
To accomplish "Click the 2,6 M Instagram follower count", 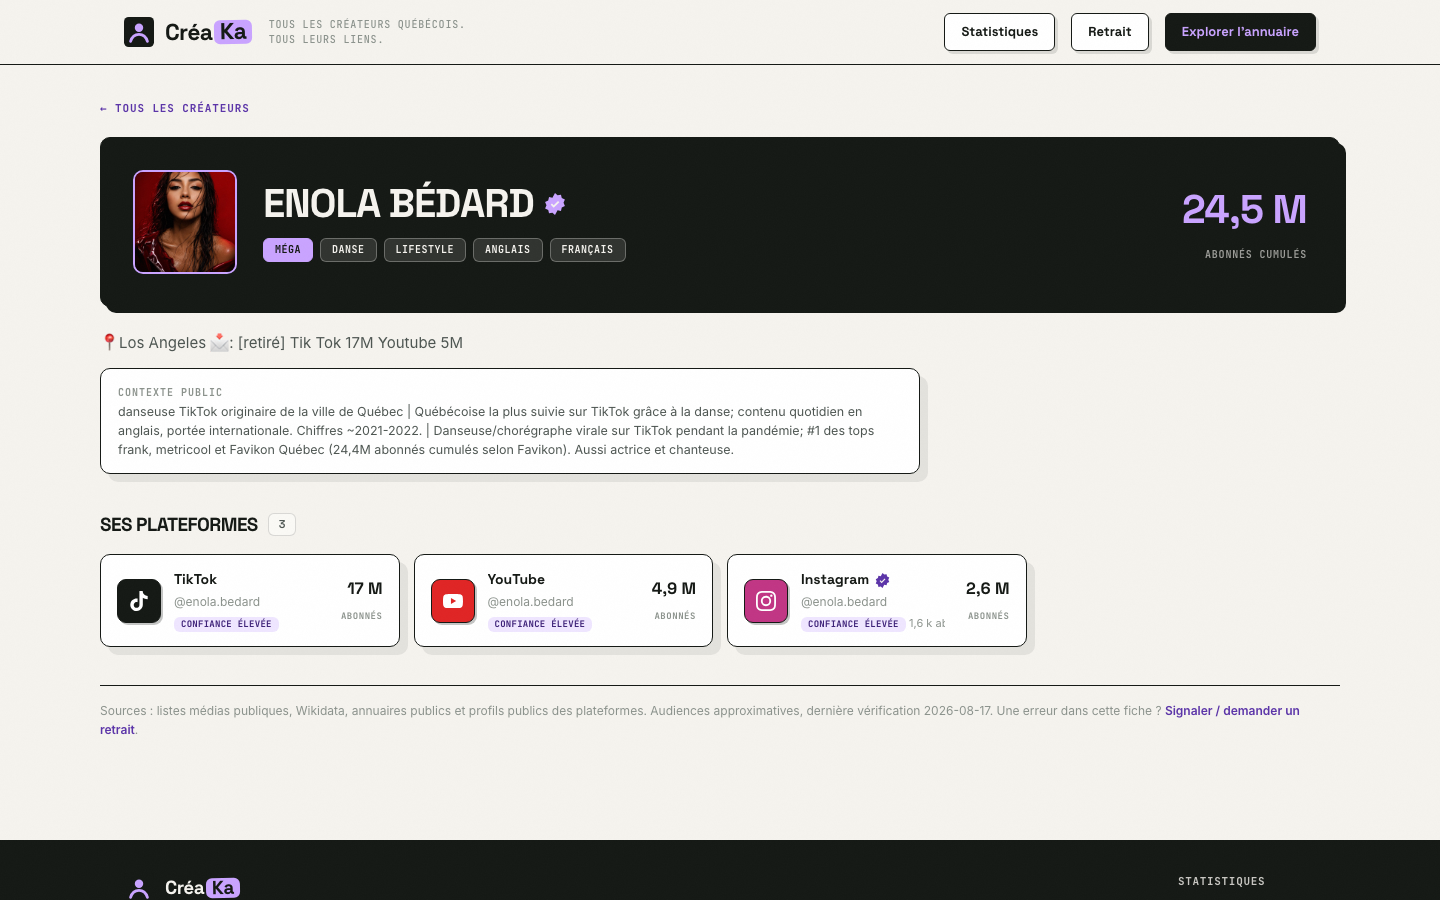I will 987,589.
